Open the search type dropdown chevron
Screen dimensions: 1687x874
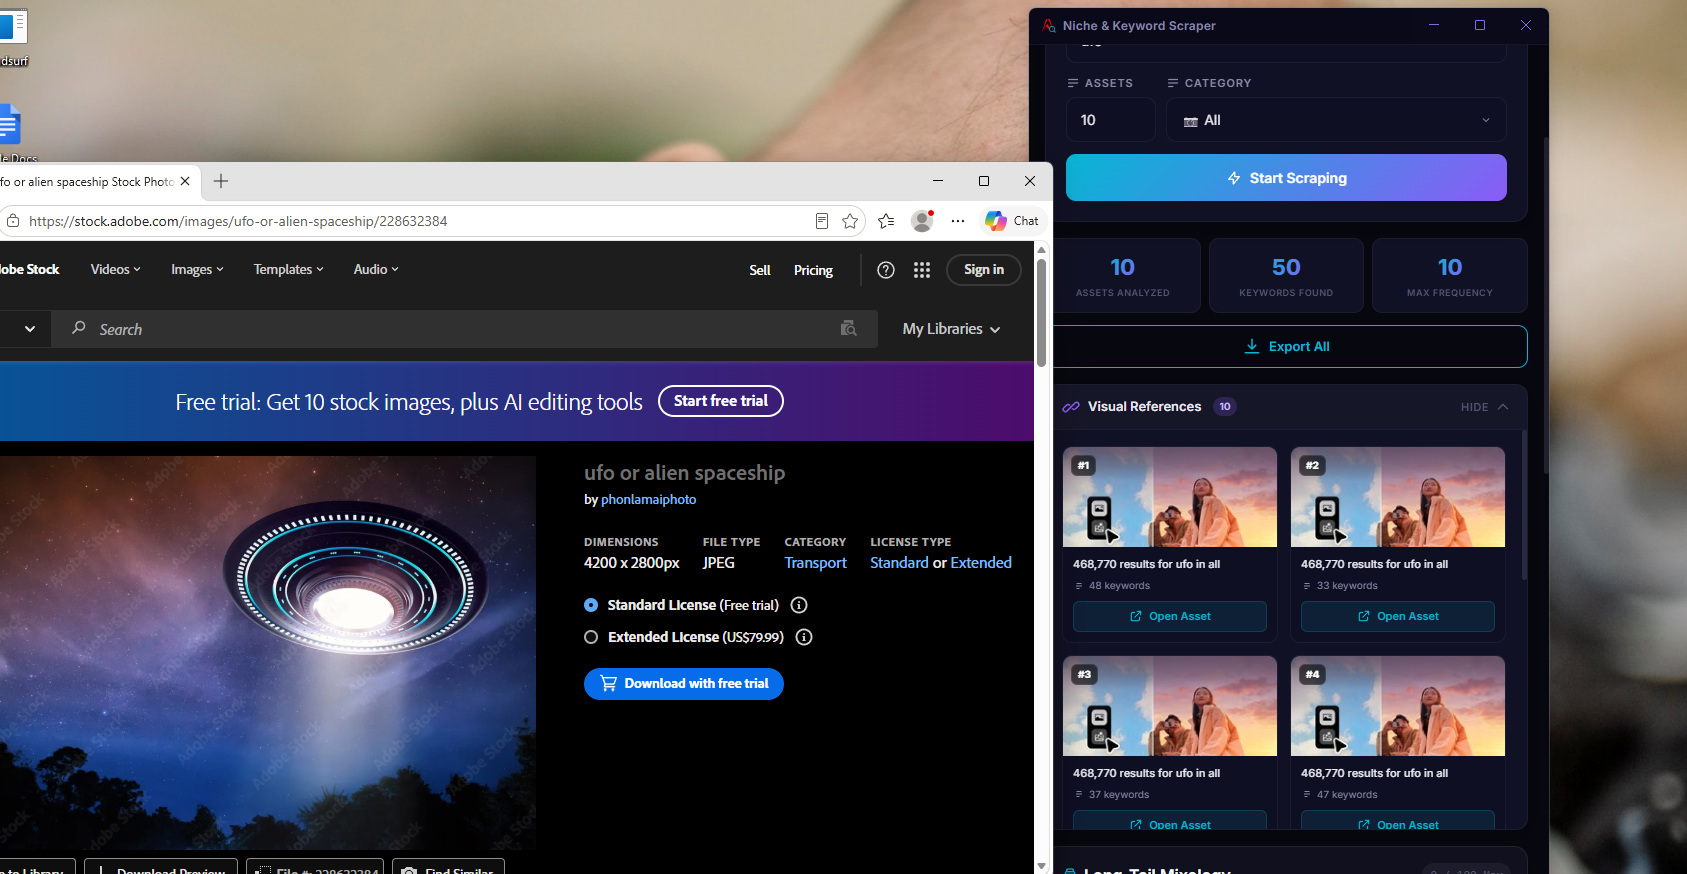click(x=30, y=329)
